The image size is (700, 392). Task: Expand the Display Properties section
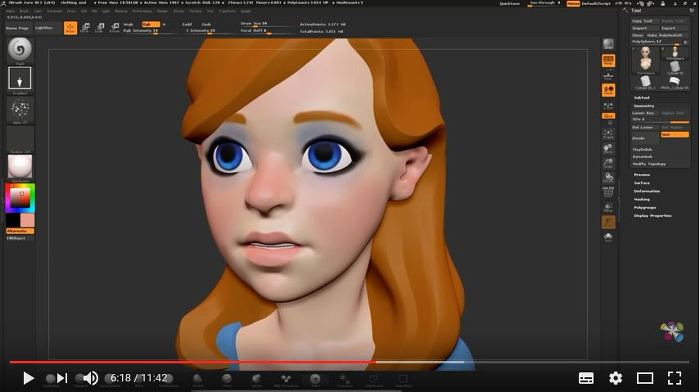click(653, 216)
